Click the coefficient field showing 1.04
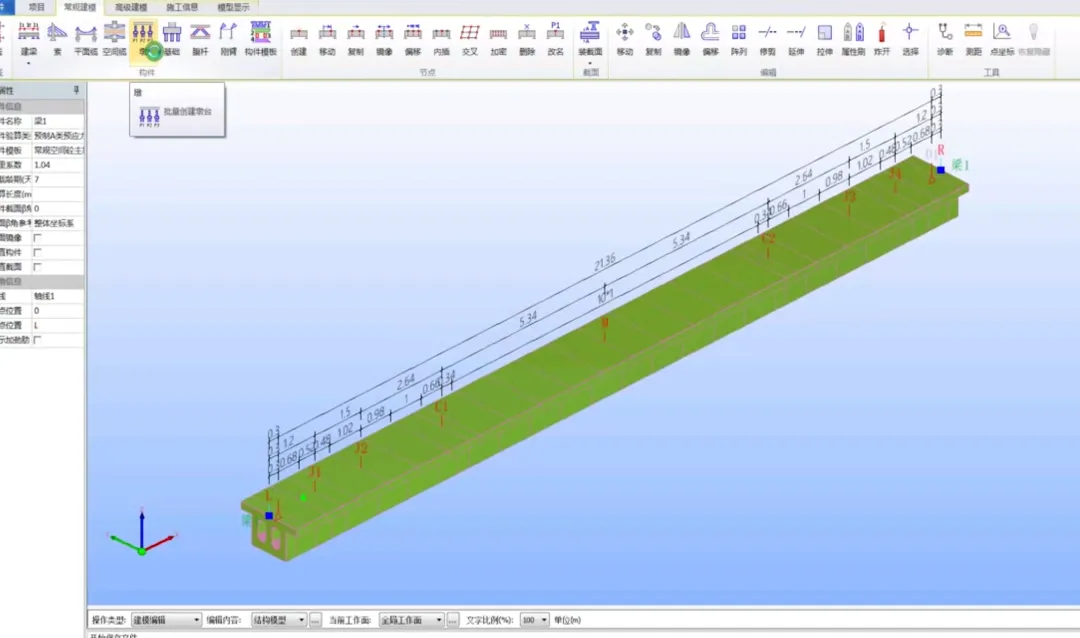 (58, 165)
